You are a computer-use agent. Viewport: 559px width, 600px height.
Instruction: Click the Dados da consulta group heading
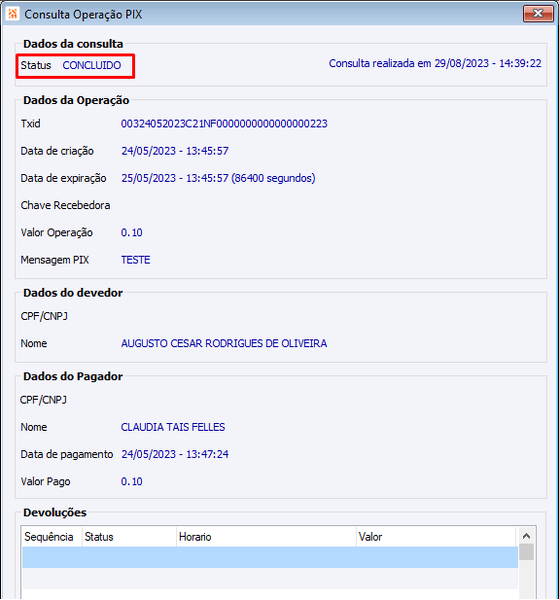click(73, 44)
